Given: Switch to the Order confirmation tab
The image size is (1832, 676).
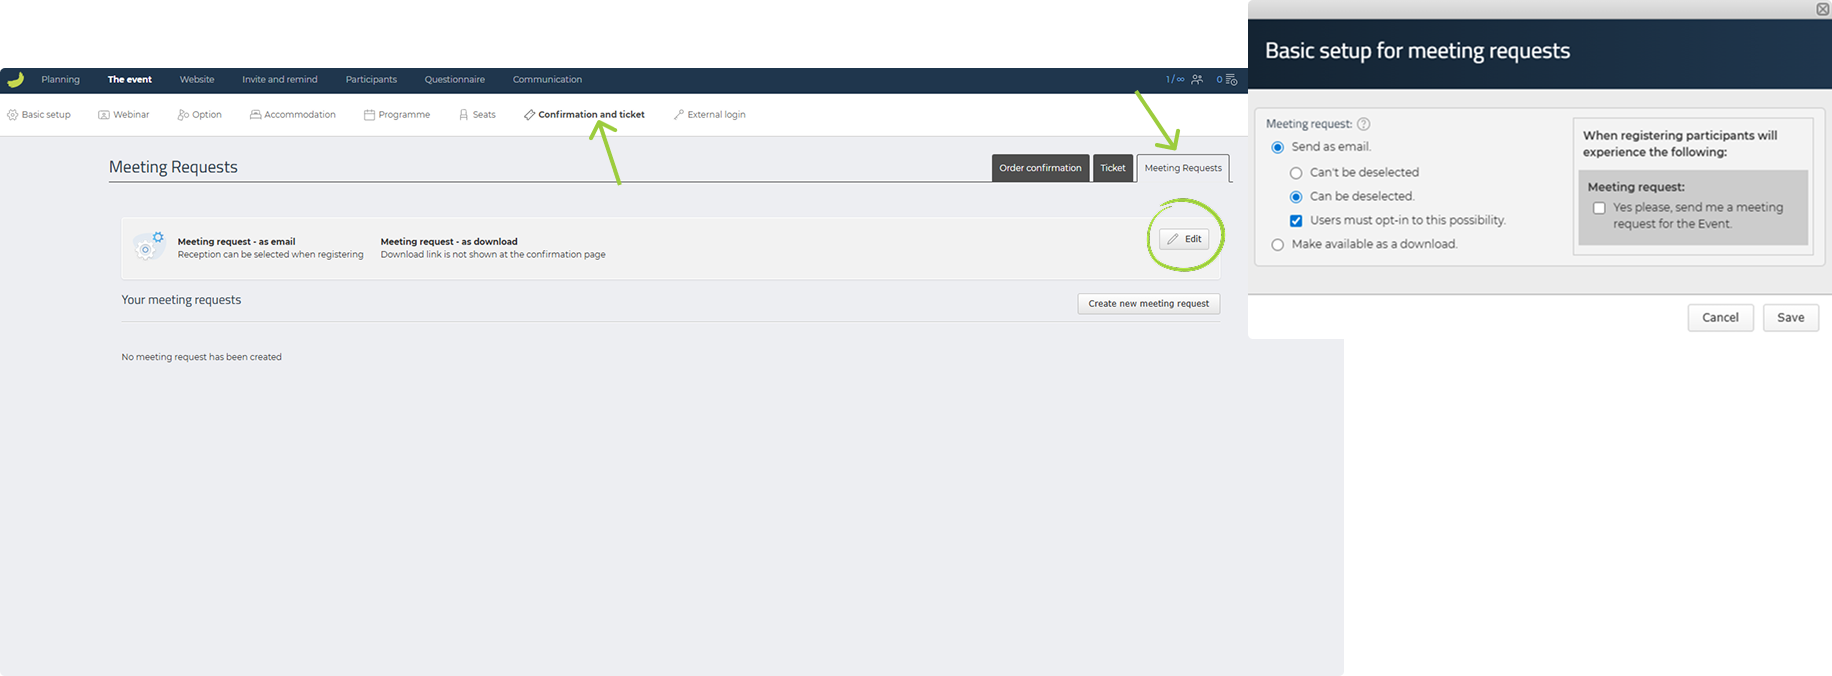Looking at the screenshot, I should click(1040, 168).
